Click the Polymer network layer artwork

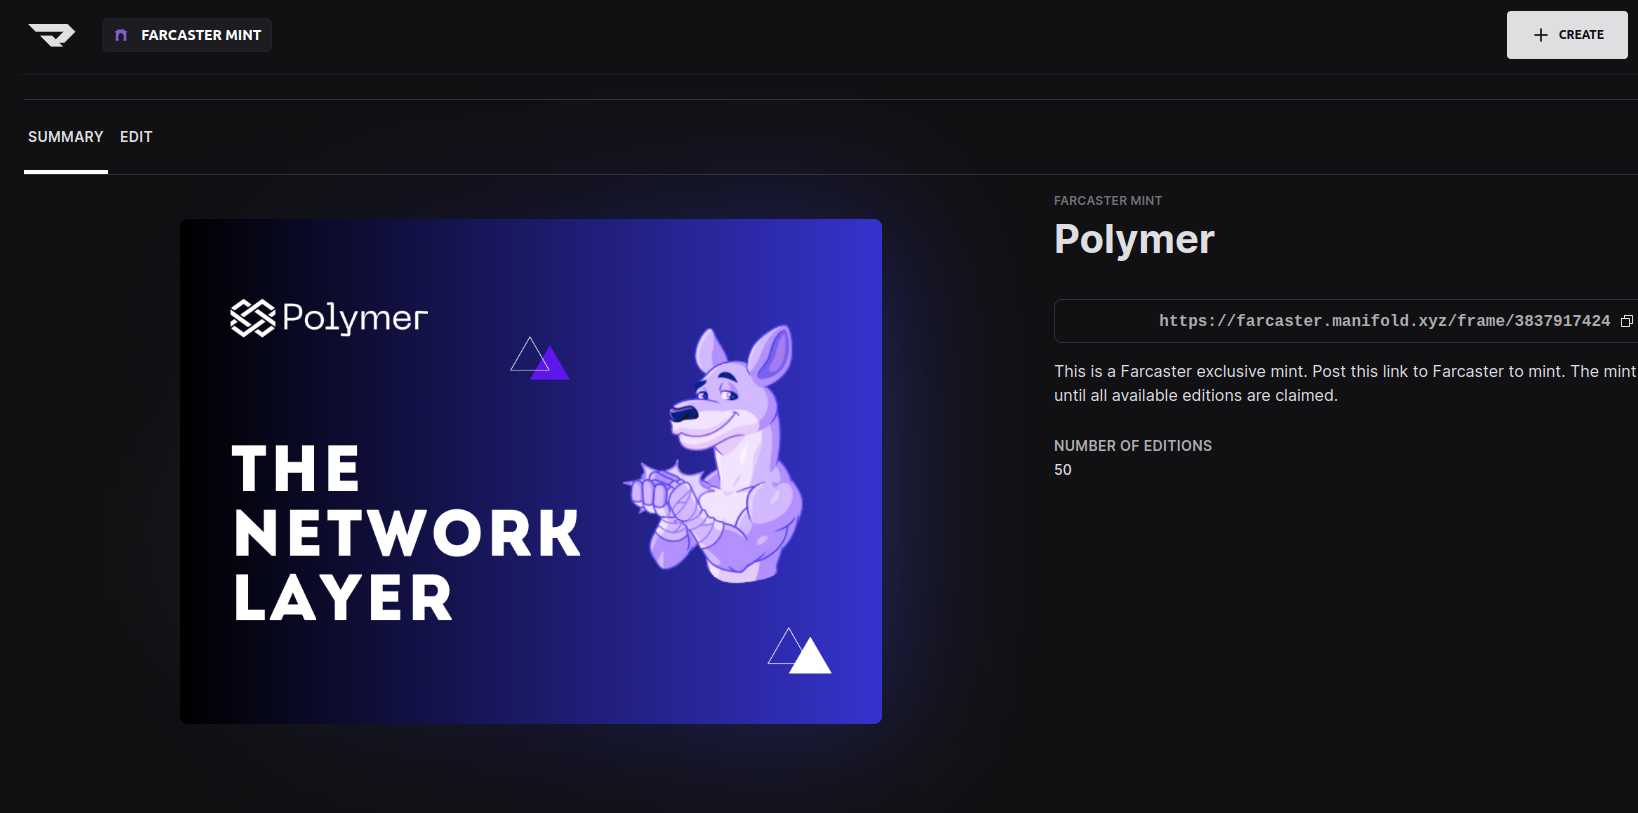(x=531, y=471)
